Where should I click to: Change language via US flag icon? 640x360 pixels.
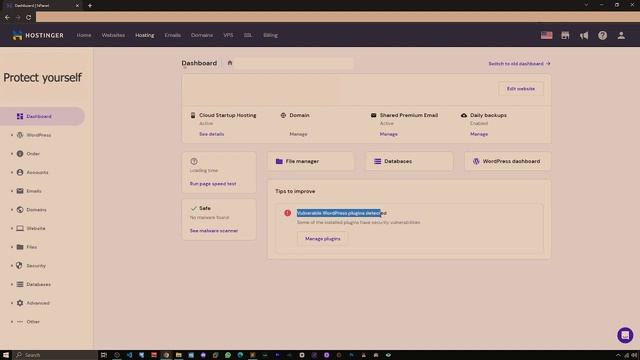[x=547, y=36]
